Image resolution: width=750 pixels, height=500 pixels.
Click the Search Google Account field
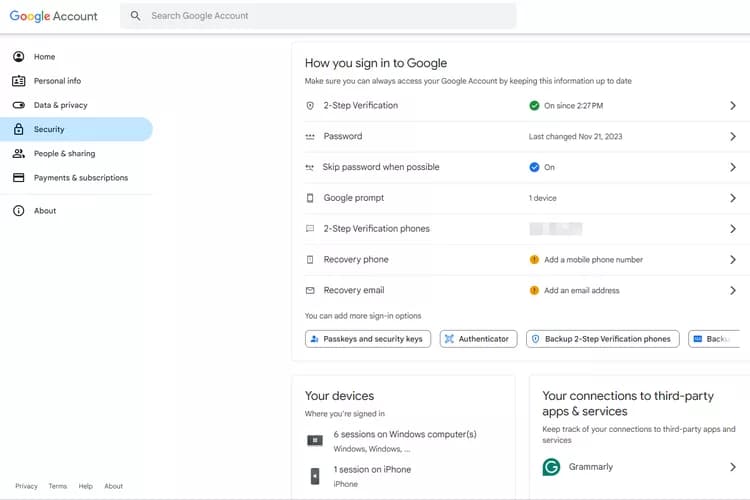click(x=318, y=16)
